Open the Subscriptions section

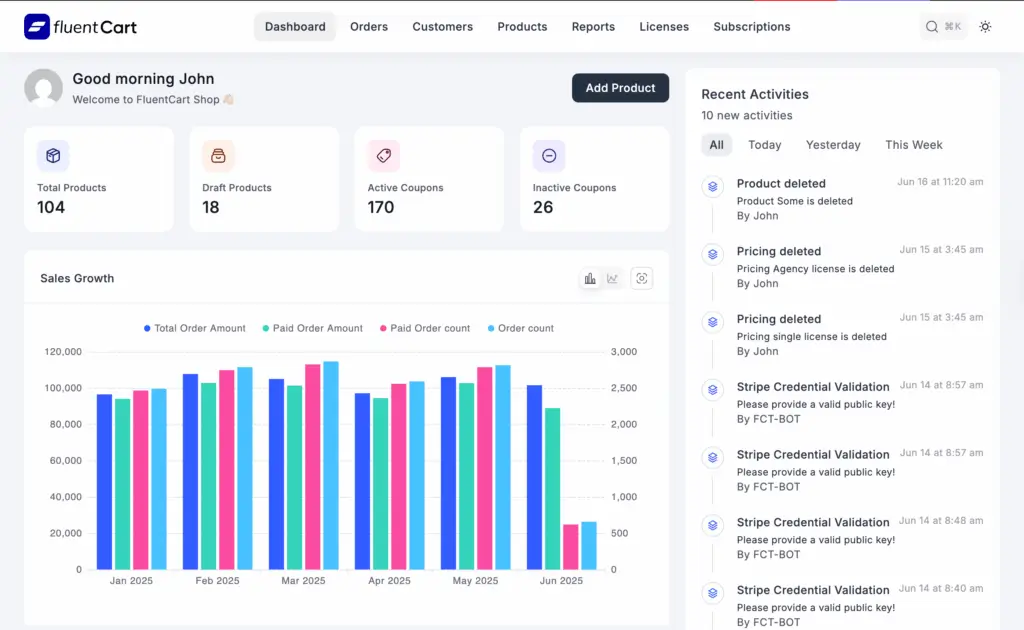click(751, 26)
